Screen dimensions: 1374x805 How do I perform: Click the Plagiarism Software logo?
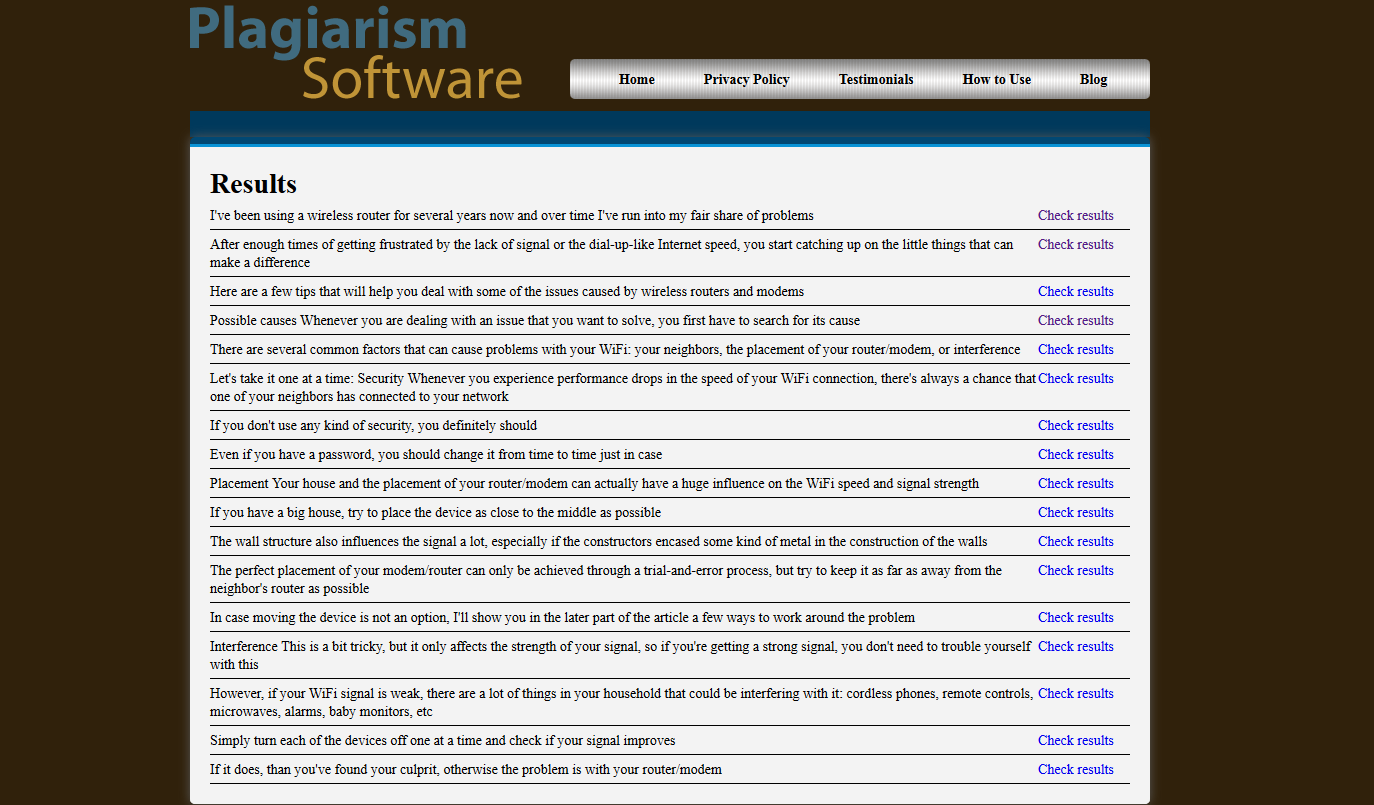point(356,53)
